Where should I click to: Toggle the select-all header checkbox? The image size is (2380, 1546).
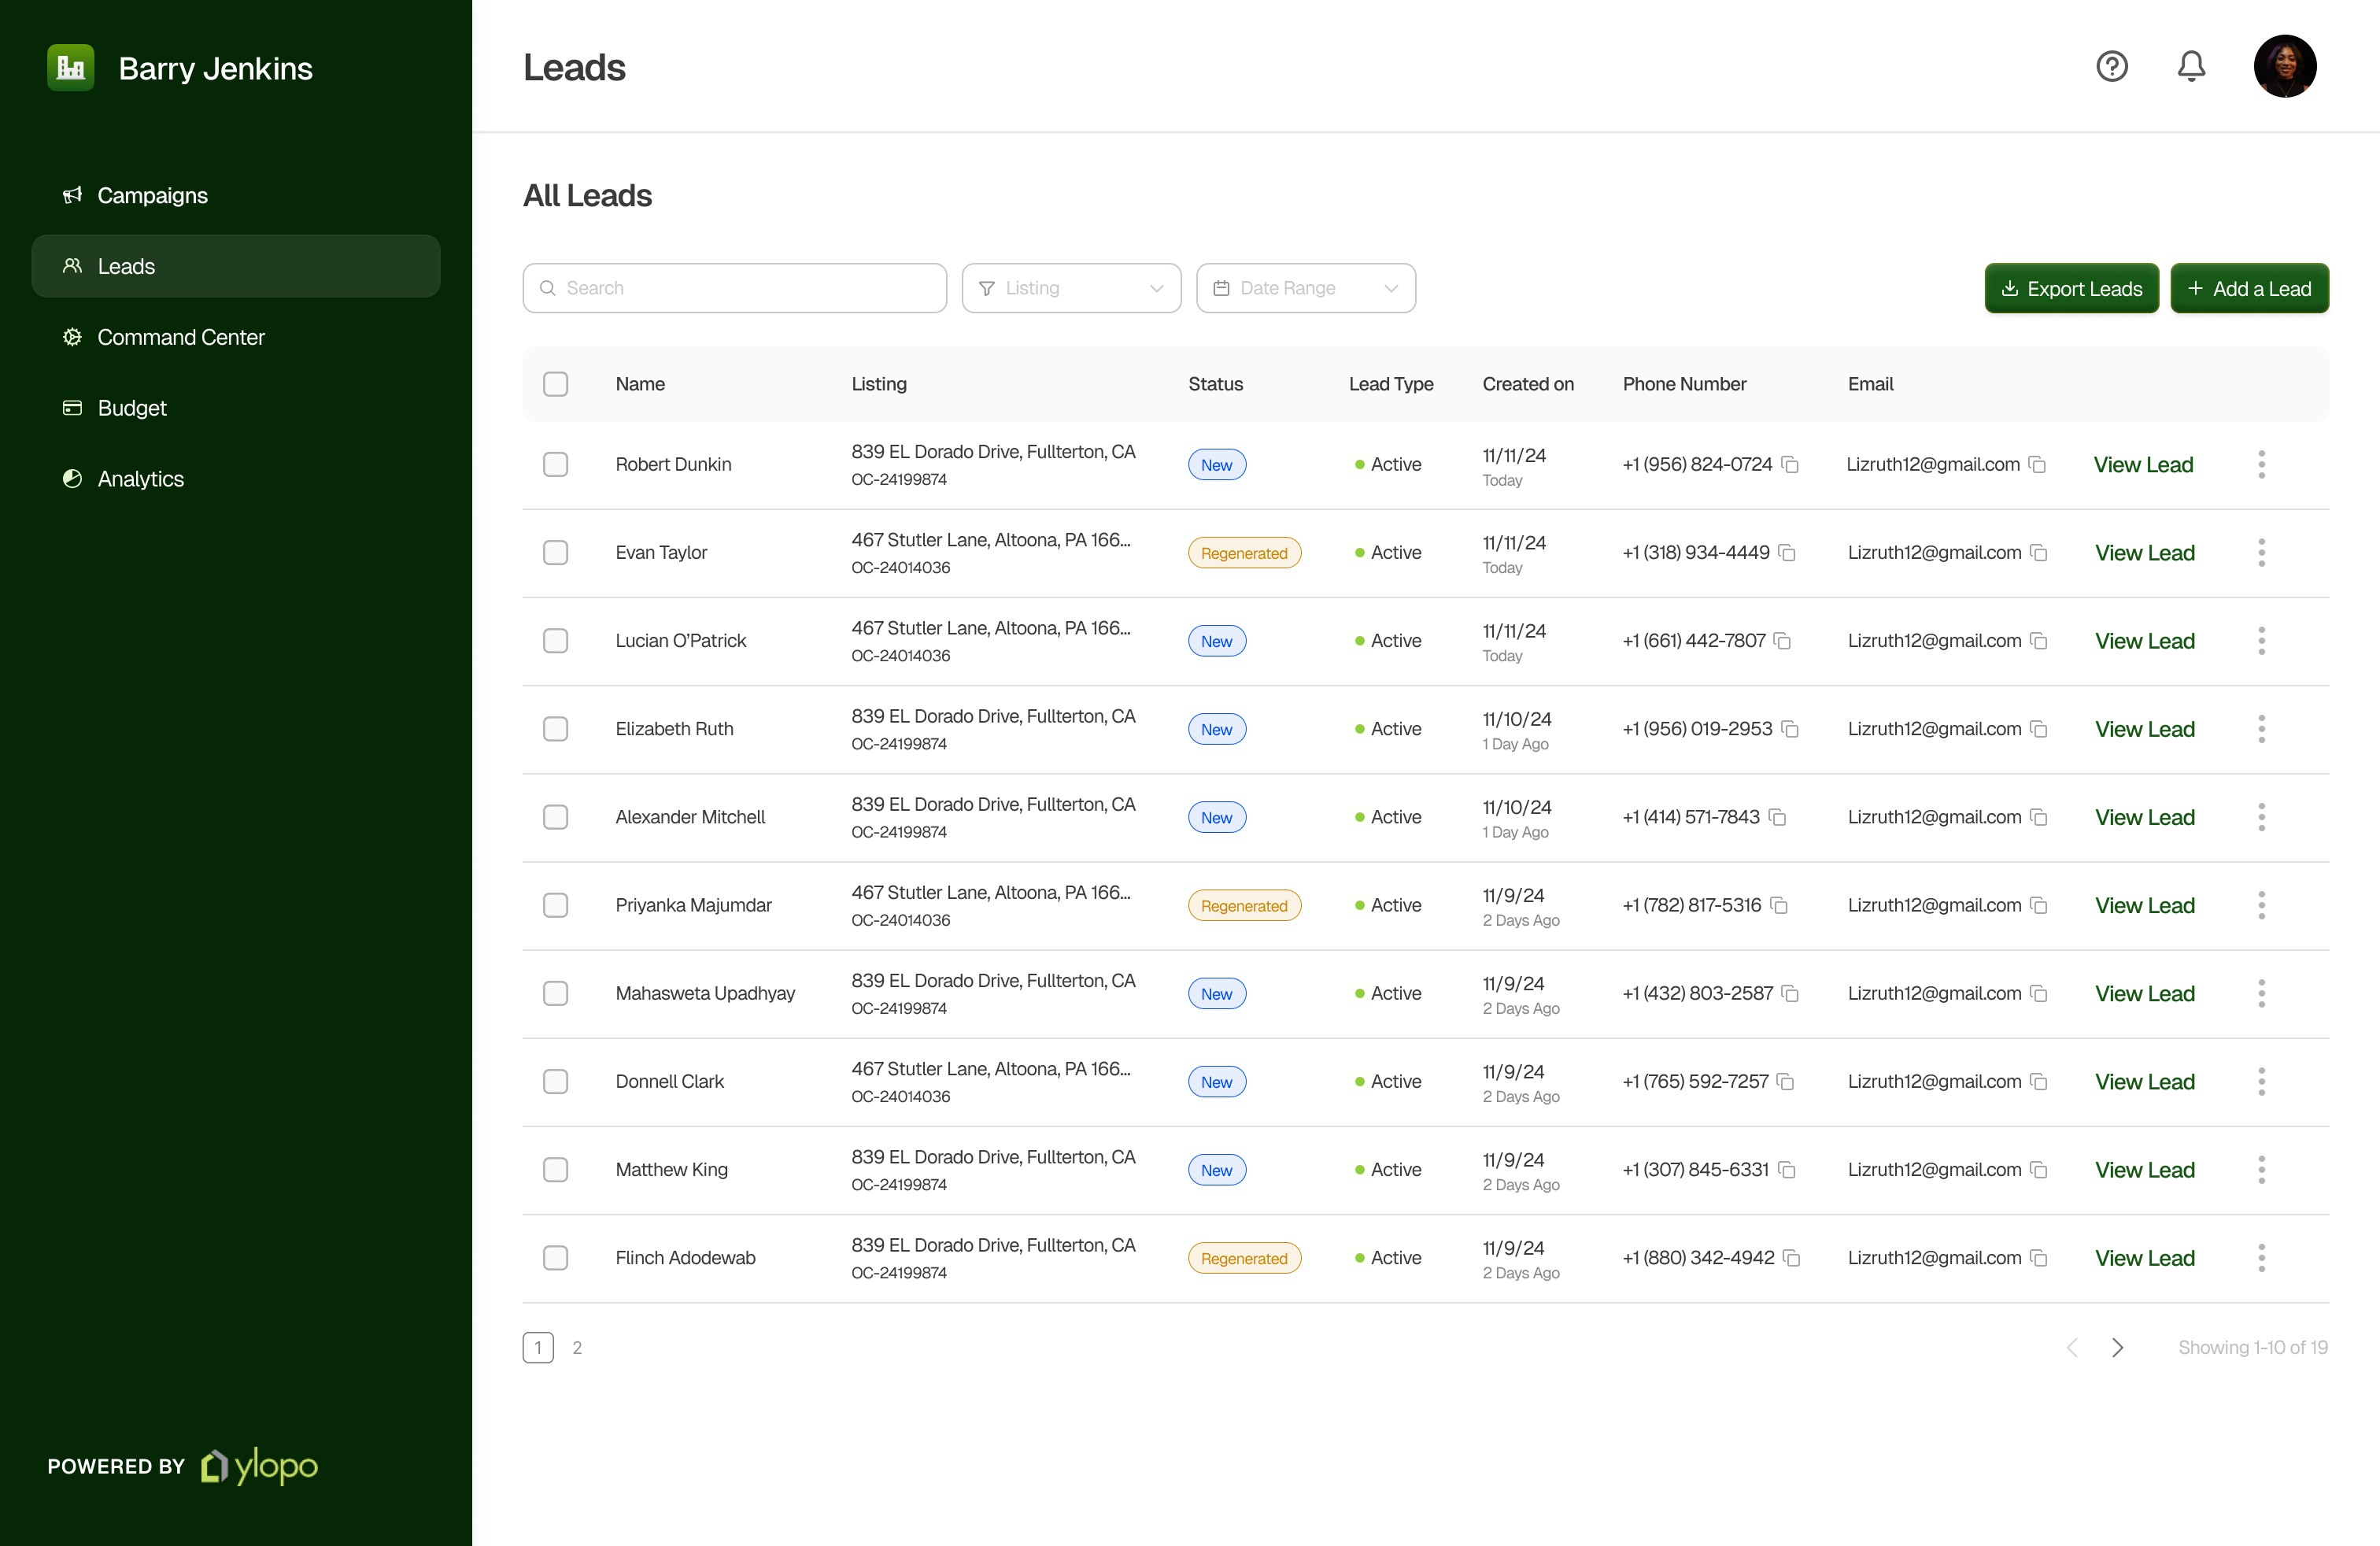pyautogui.click(x=555, y=384)
